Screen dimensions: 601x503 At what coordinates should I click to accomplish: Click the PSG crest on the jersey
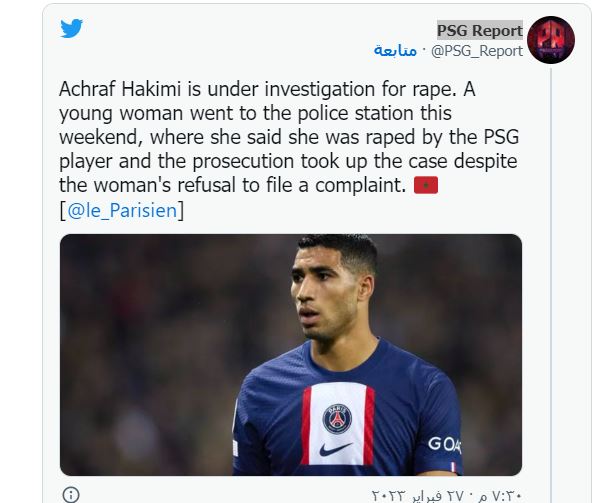(337, 419)
